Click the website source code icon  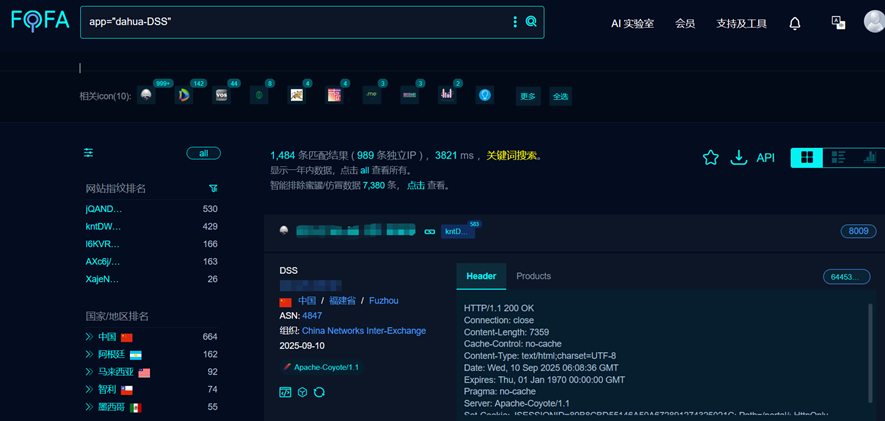point(285,392)
